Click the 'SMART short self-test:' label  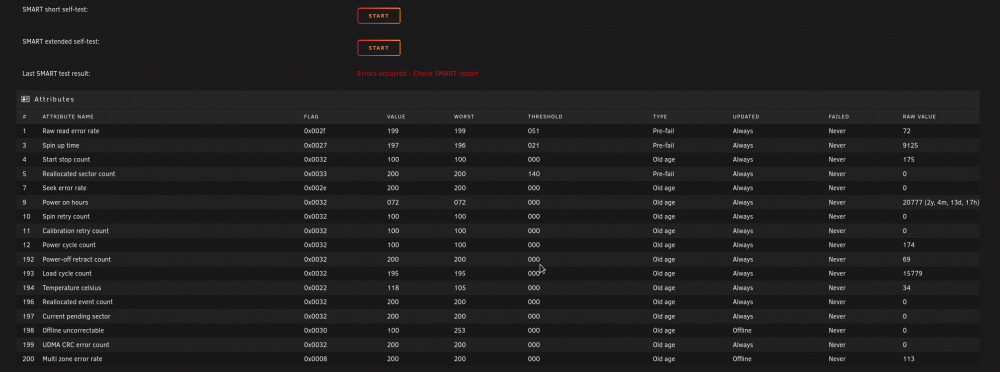click(x=55, y=10)
